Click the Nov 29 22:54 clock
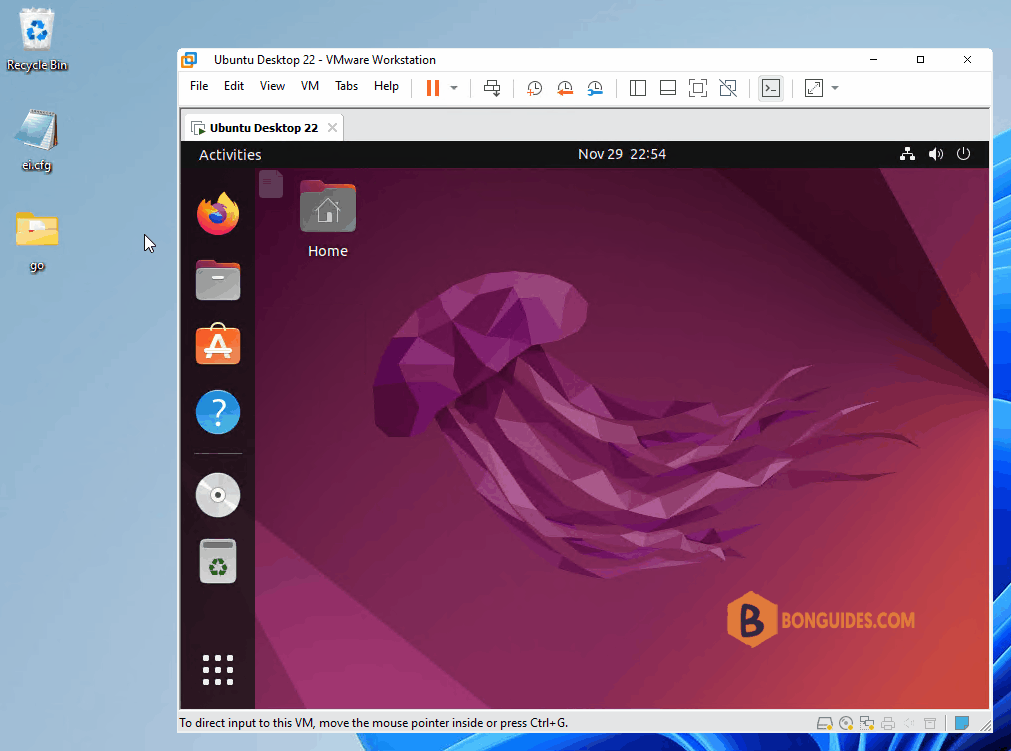 [622, 154]
